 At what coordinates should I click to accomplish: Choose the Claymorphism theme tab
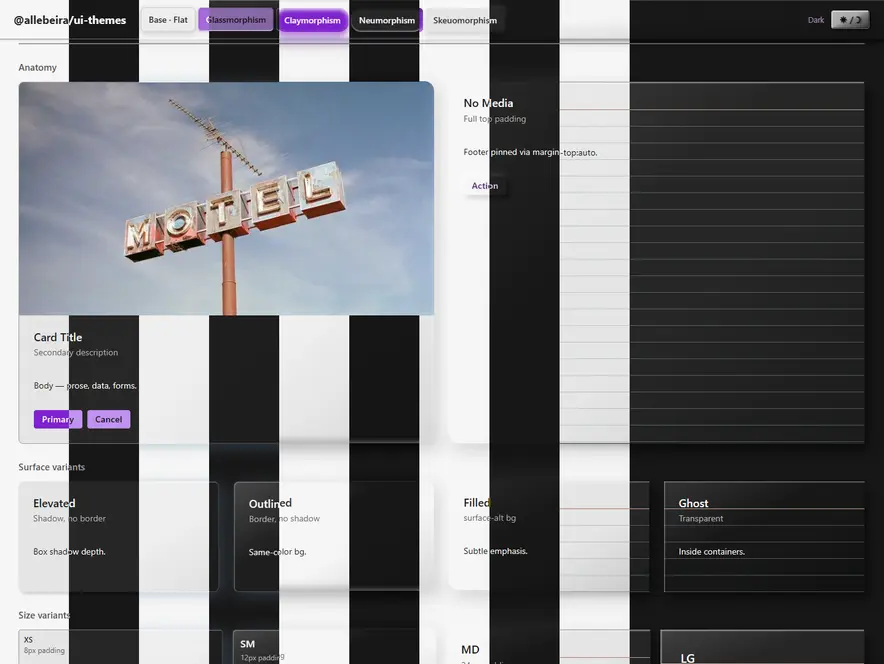(312, 20)
